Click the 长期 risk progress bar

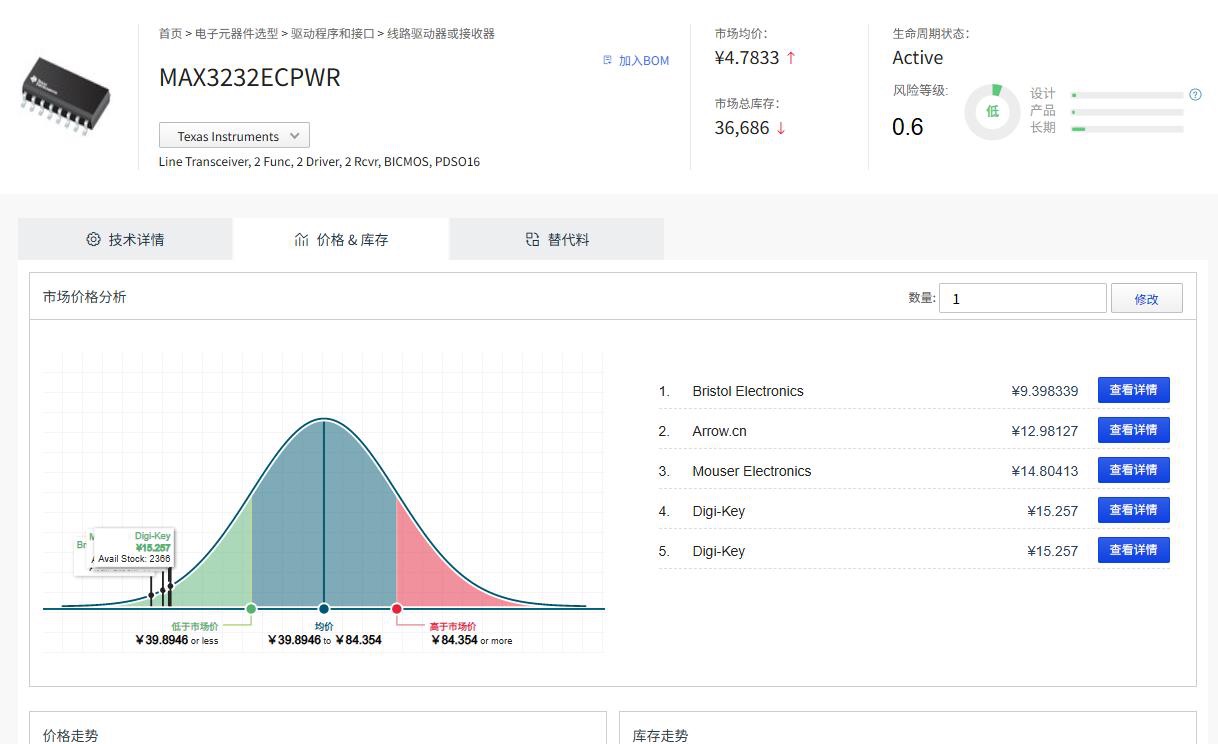(x=1127, y=129)
